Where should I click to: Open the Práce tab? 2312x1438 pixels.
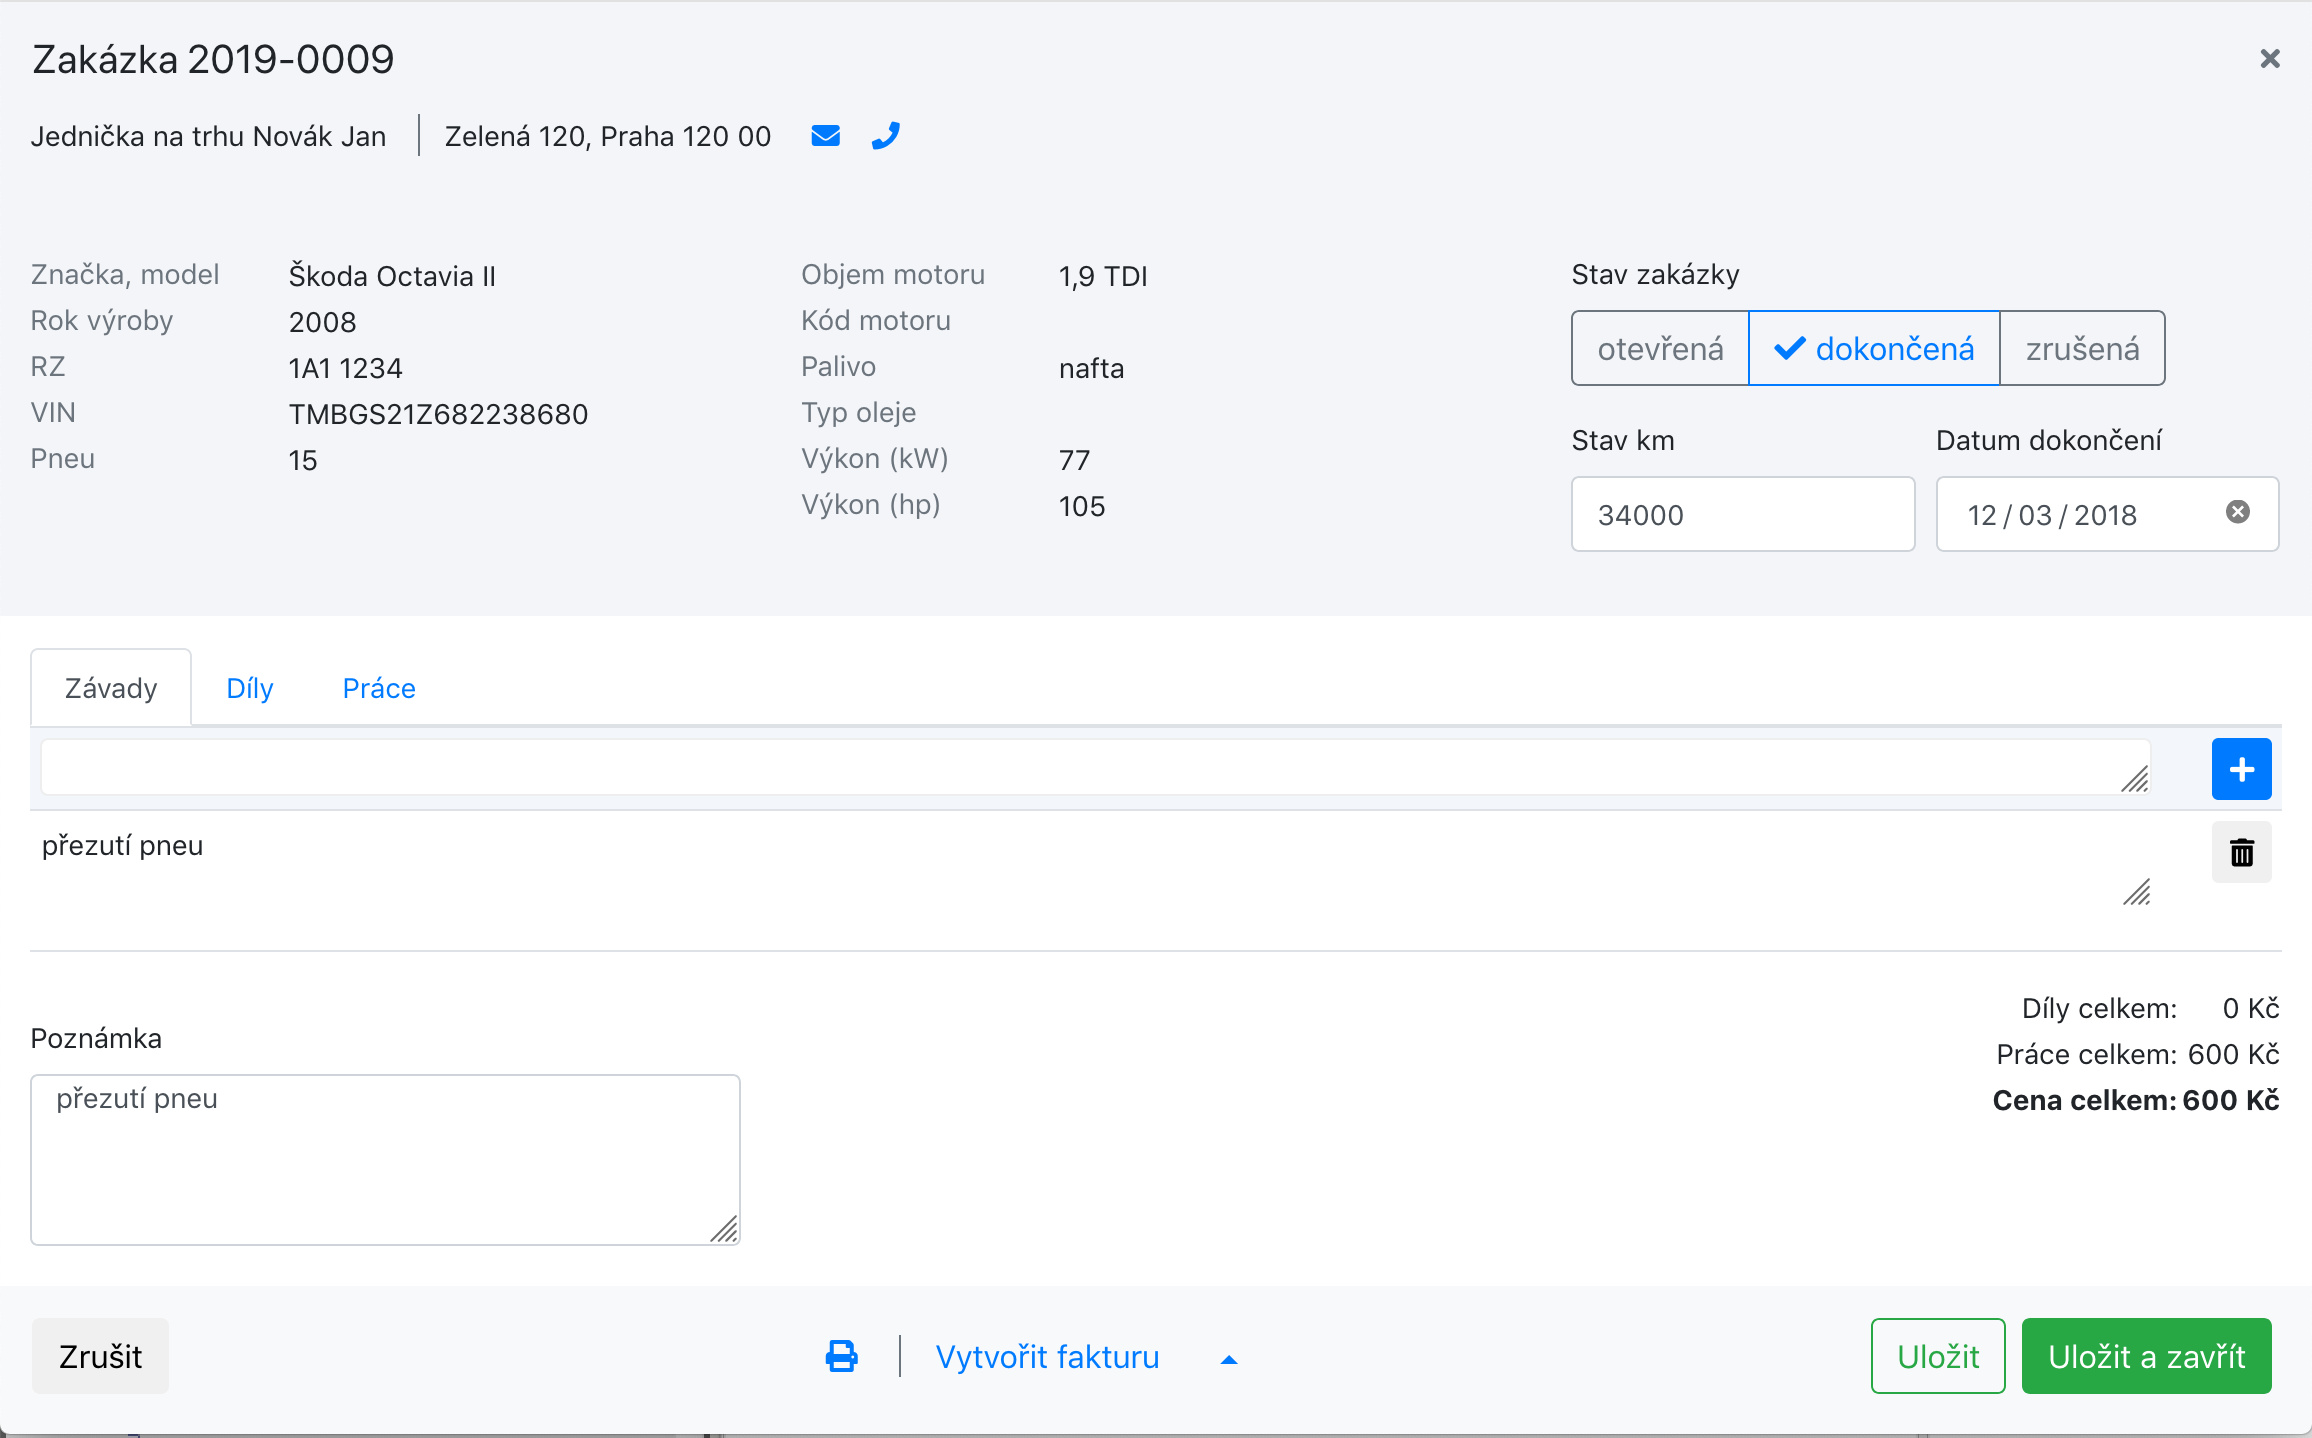coord(378,688)
